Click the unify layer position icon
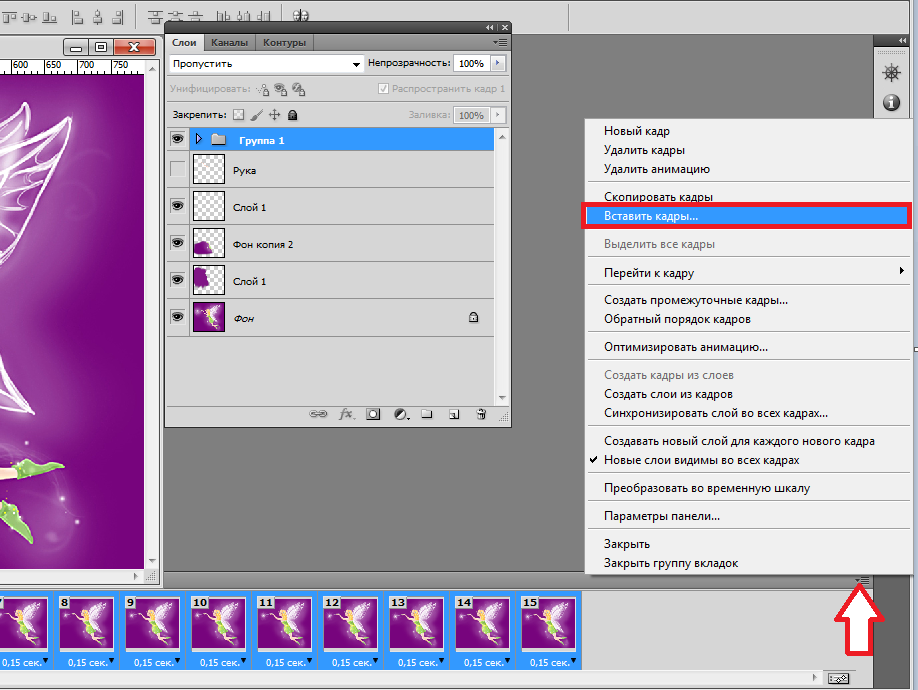This screenshot has height=690, width=918. [263, 89]
